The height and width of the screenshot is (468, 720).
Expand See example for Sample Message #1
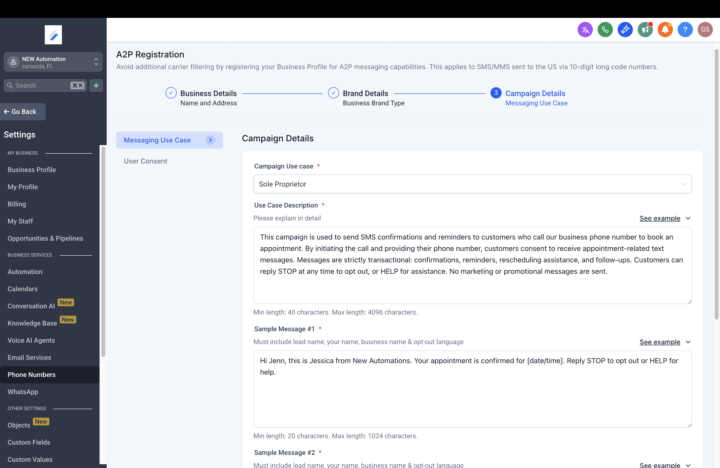pos(665,342)
